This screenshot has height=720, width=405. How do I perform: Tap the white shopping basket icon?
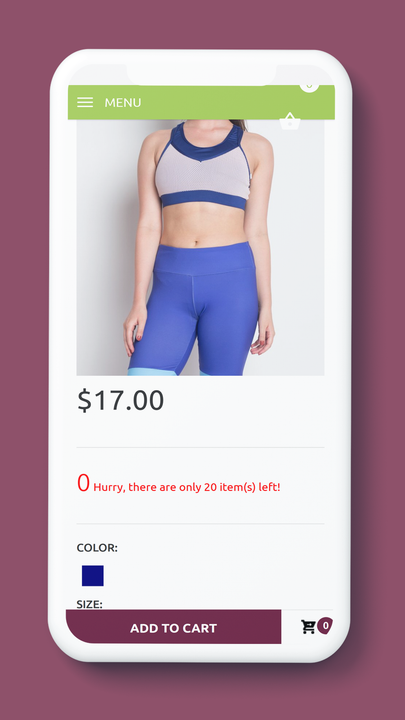pos(290,121)
